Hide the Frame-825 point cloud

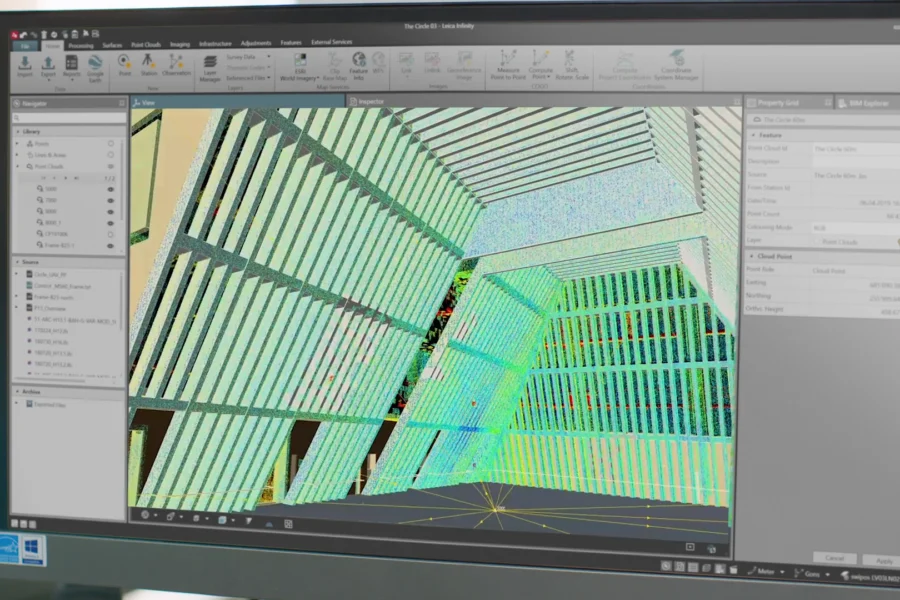111,246
